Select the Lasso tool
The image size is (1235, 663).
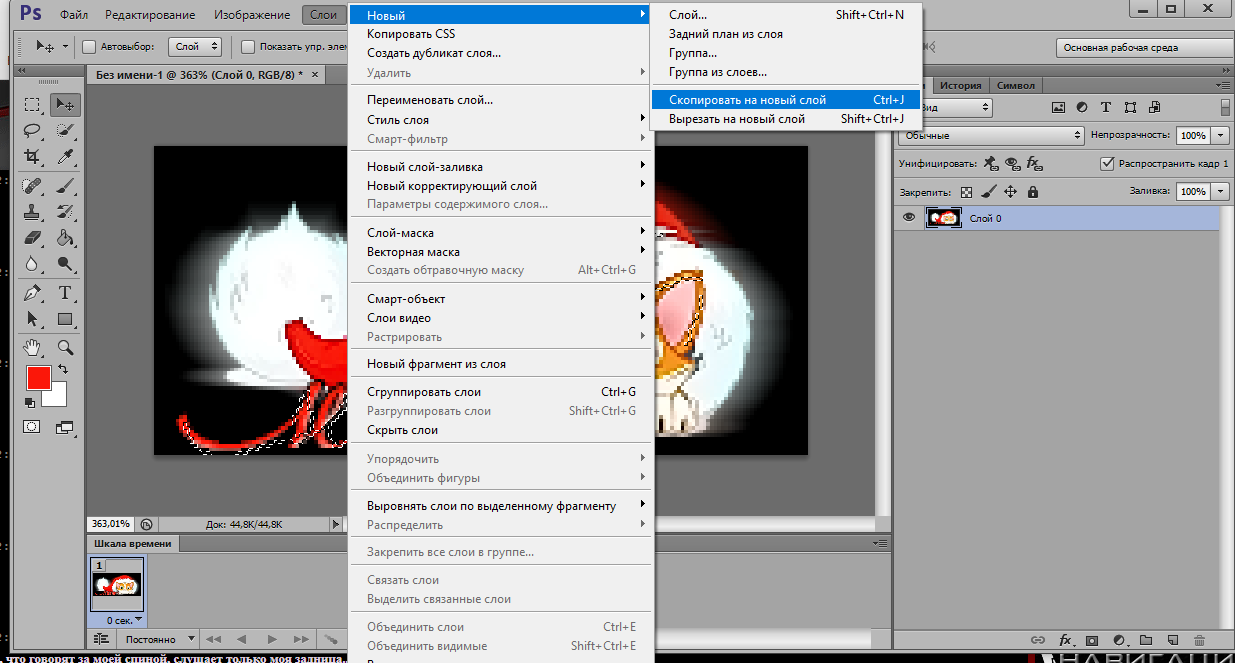click(33, 130)
